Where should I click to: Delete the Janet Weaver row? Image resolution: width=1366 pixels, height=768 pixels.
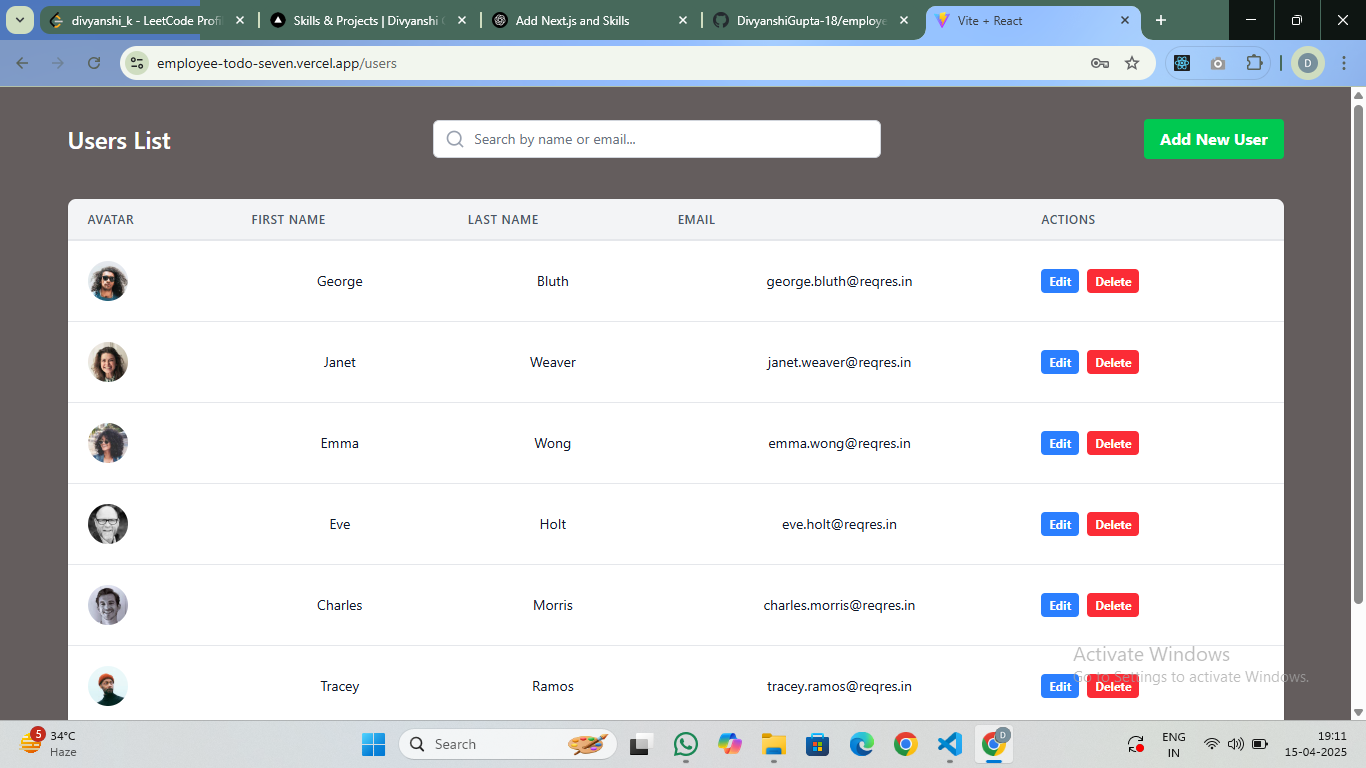pyautogui.click(x=1113, y=362)
